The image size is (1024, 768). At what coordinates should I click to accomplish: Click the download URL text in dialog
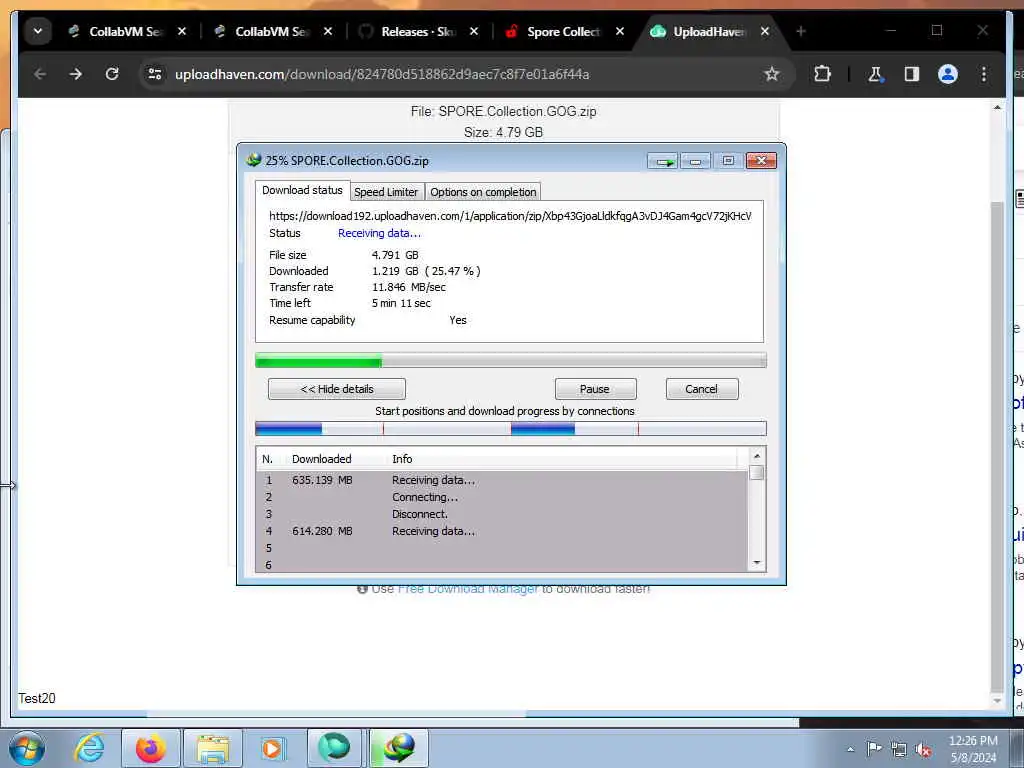510,216
